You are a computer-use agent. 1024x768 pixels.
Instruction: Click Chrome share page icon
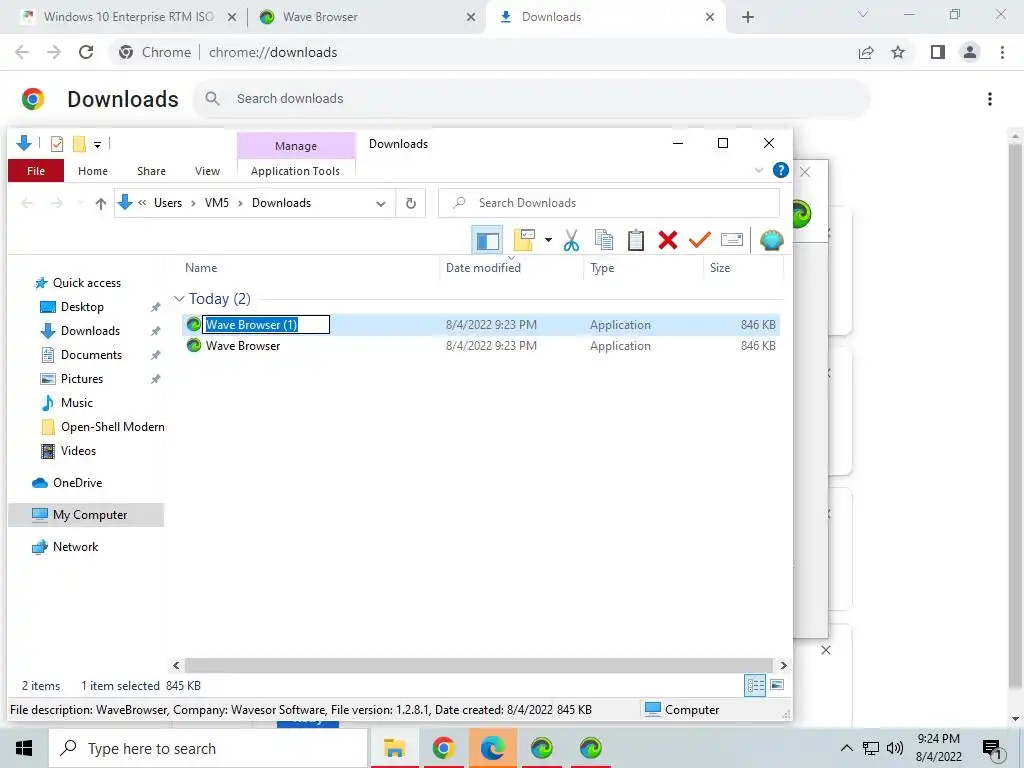[866, 52]
